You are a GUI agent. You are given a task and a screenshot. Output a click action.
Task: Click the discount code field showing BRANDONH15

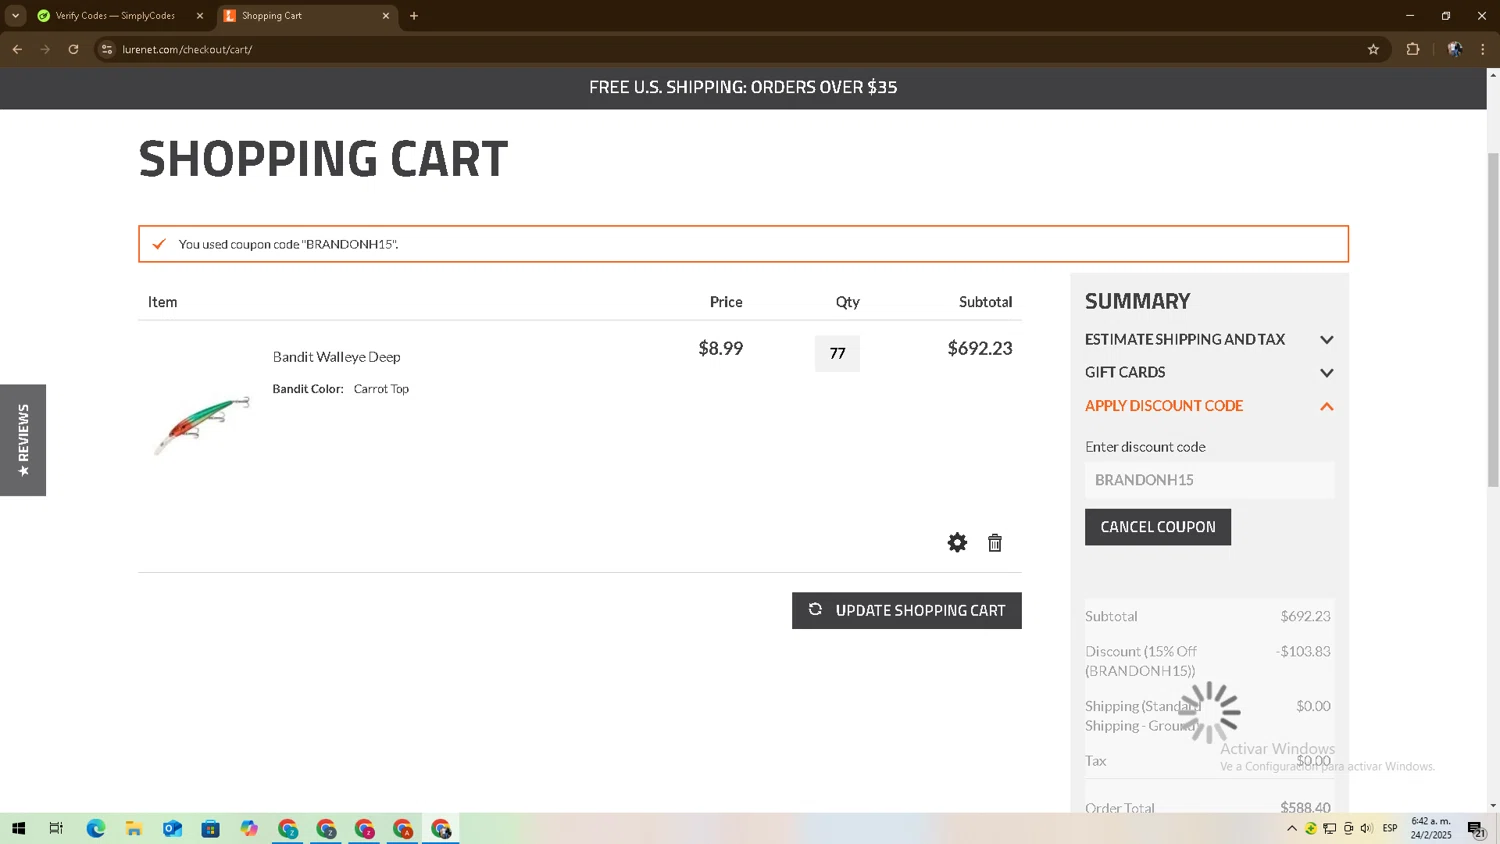[x=1209, y=480]
